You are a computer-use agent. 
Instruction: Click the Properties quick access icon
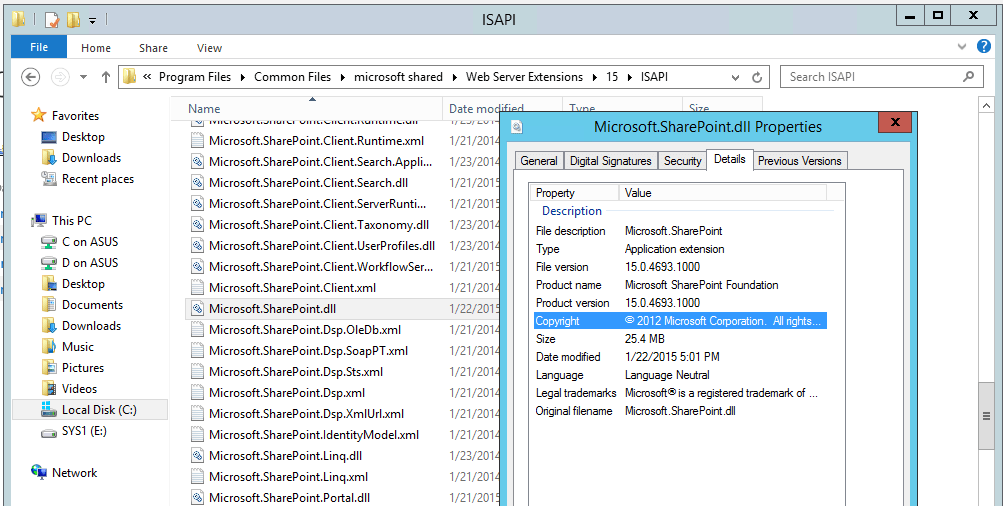coord(52,19)
